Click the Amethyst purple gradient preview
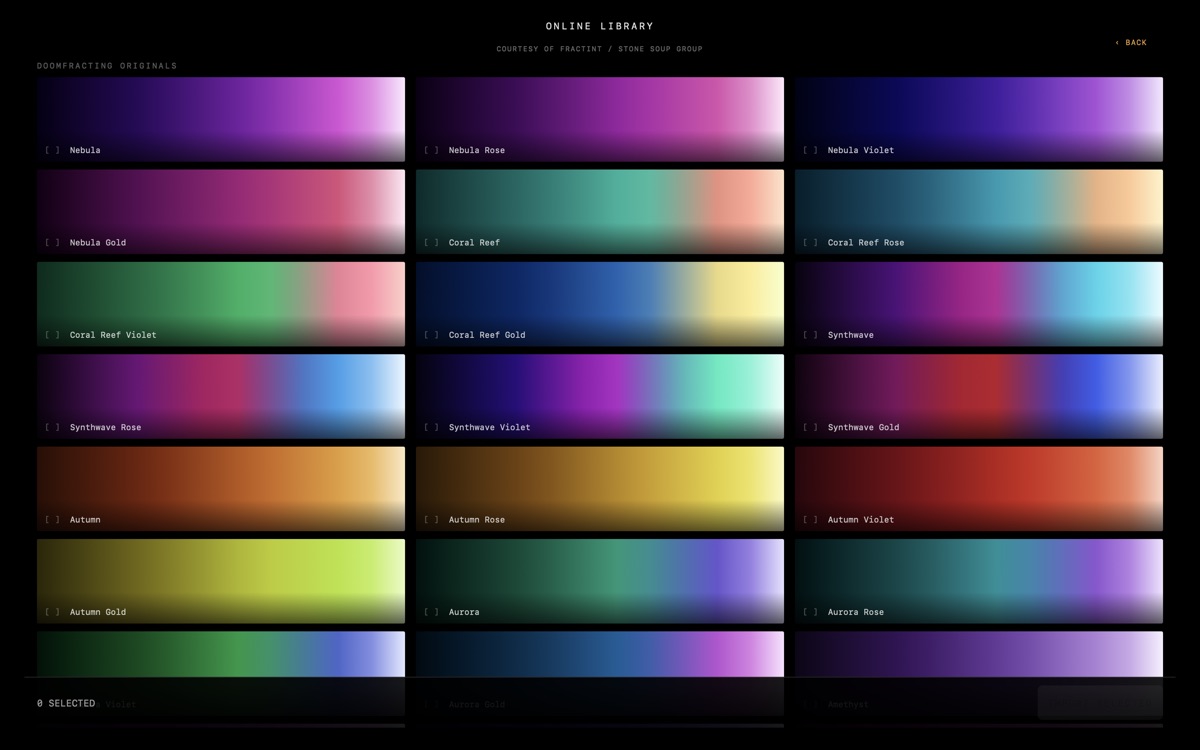 (979, 653)
